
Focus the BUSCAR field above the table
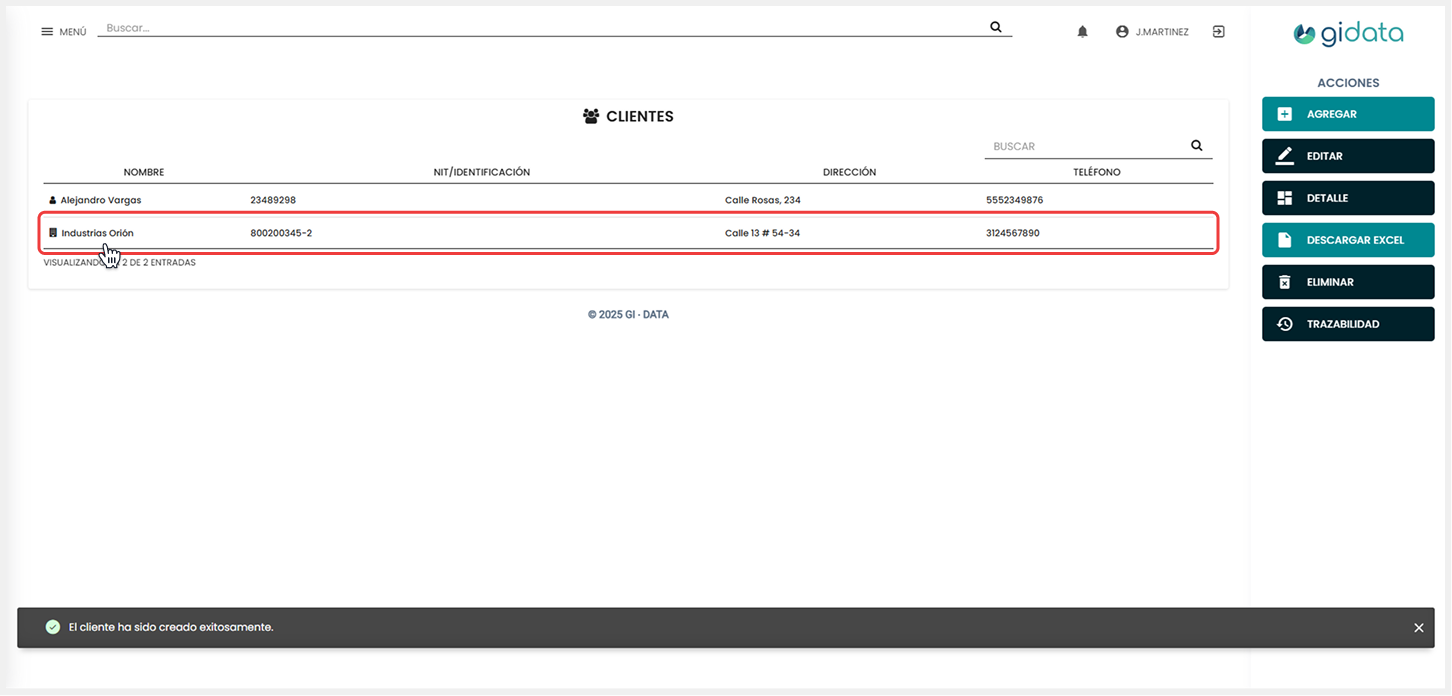pos(1085,146)
